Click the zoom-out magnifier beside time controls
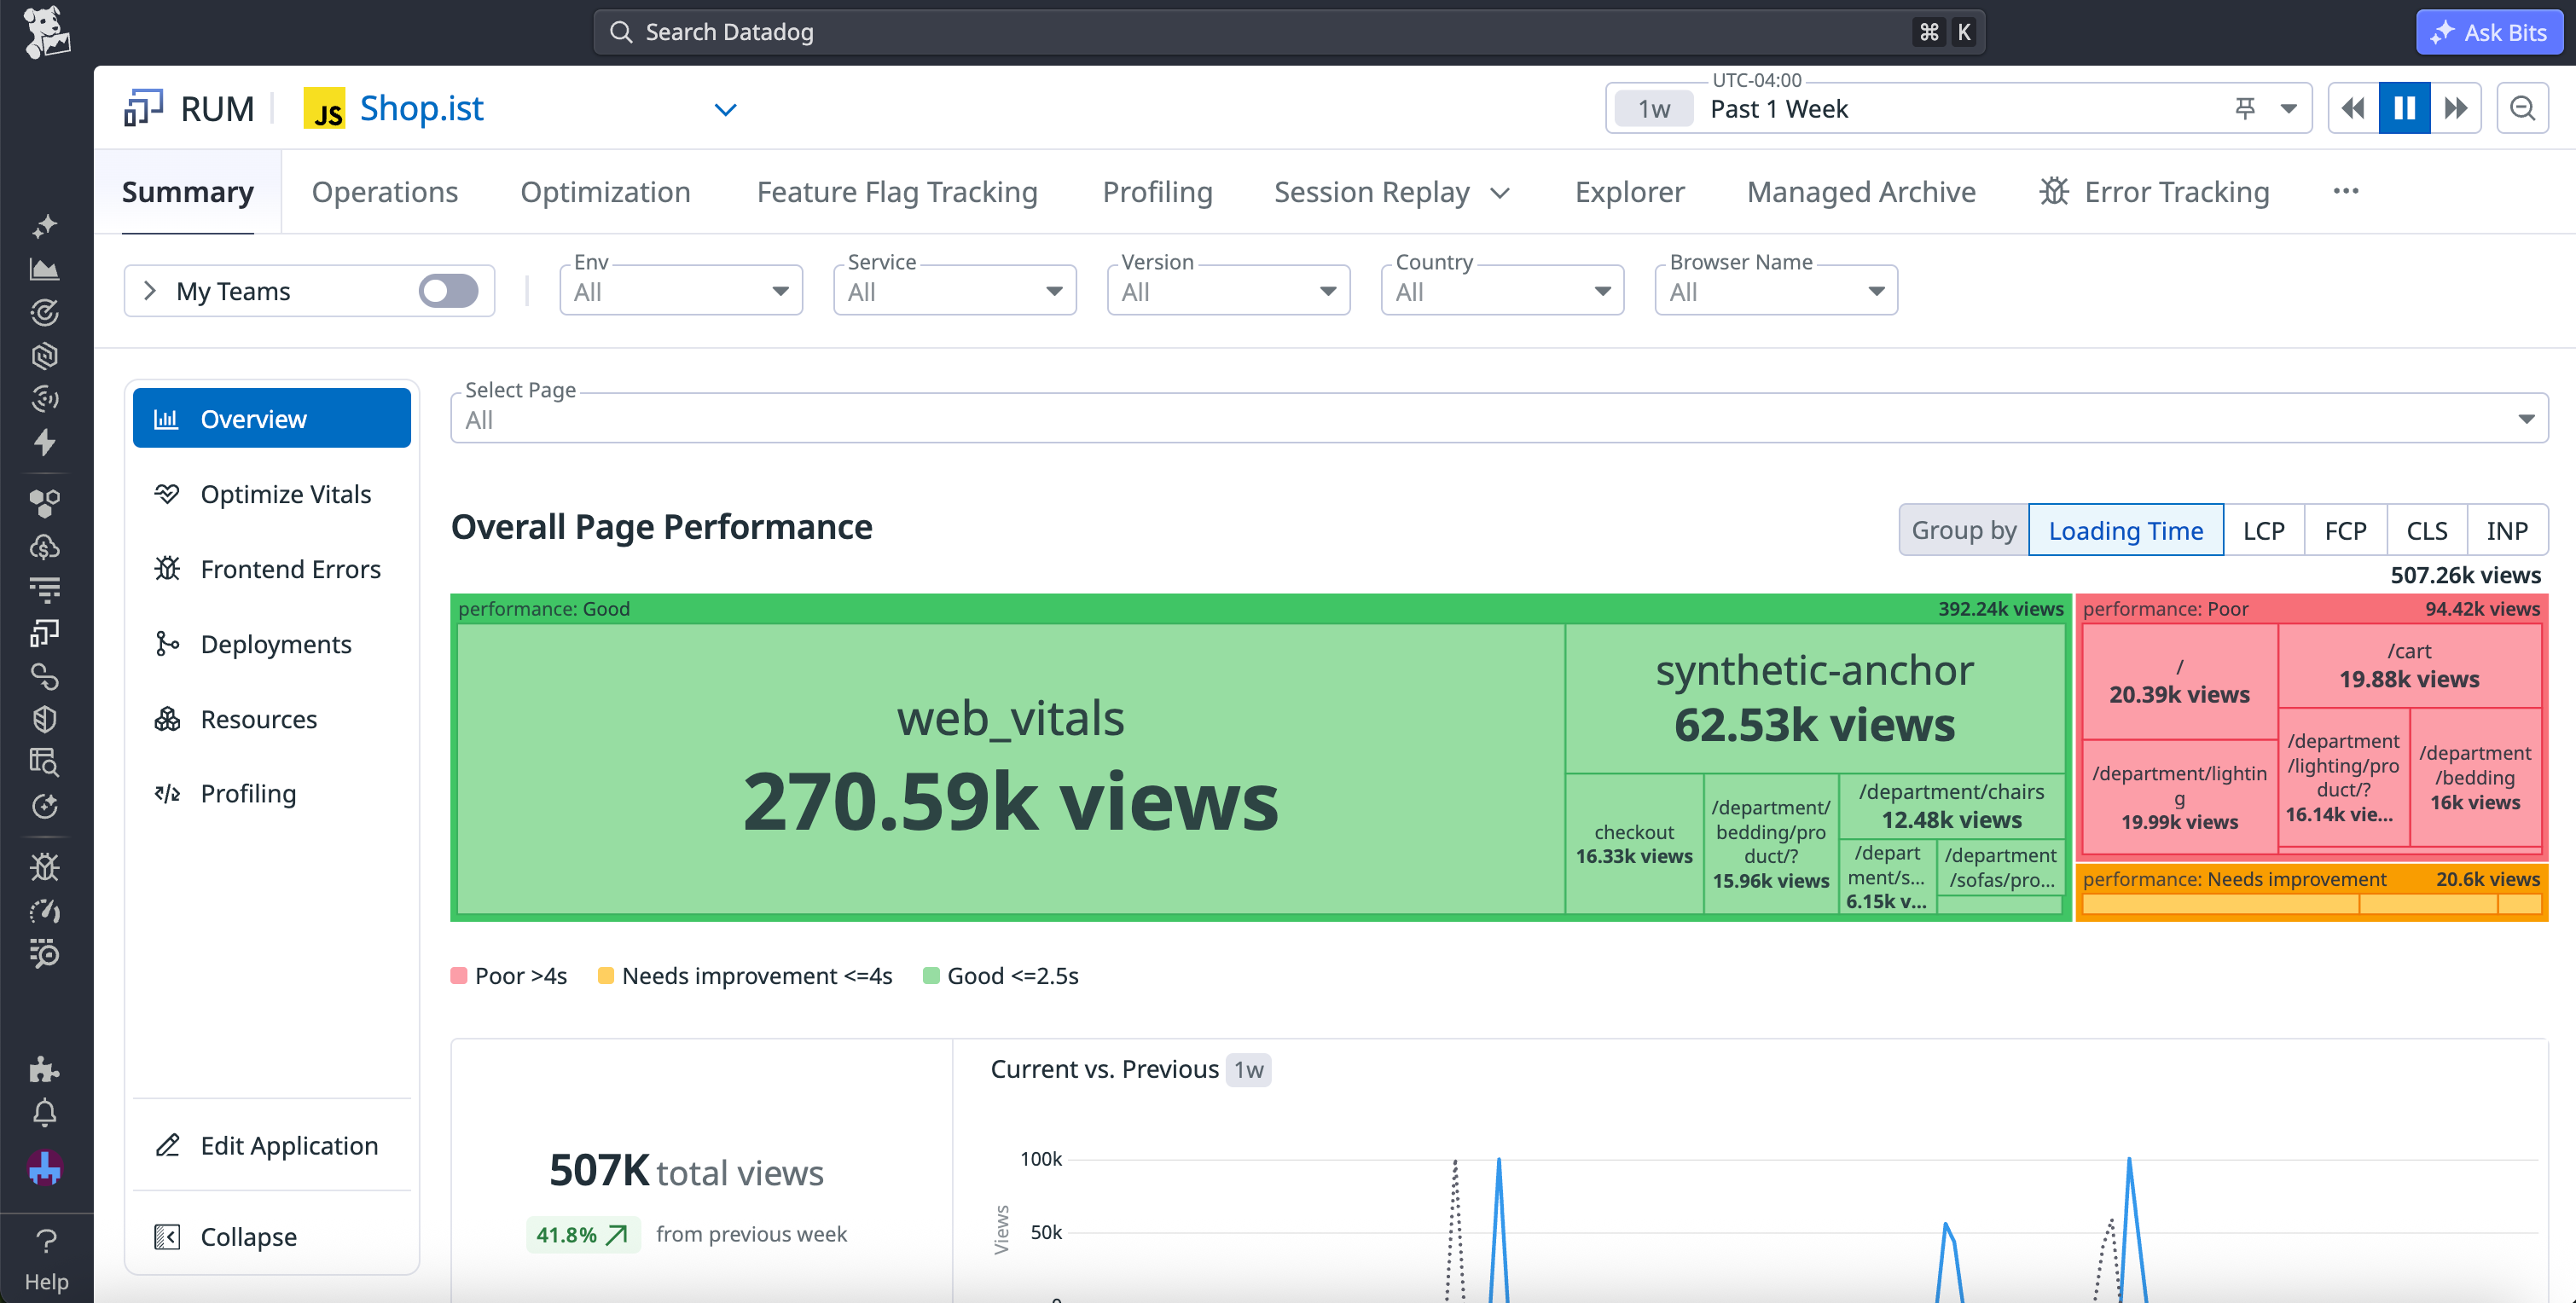Viewport: 2576px width, 1303px height. (2522, 108)
